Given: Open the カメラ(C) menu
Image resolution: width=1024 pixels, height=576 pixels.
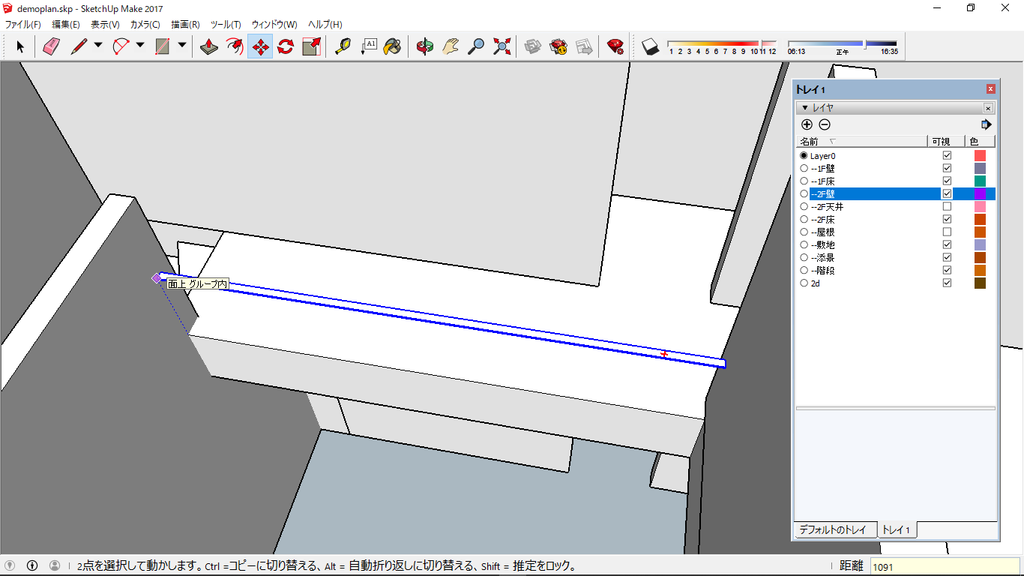Looking at the screenshot, I should 145,24.
